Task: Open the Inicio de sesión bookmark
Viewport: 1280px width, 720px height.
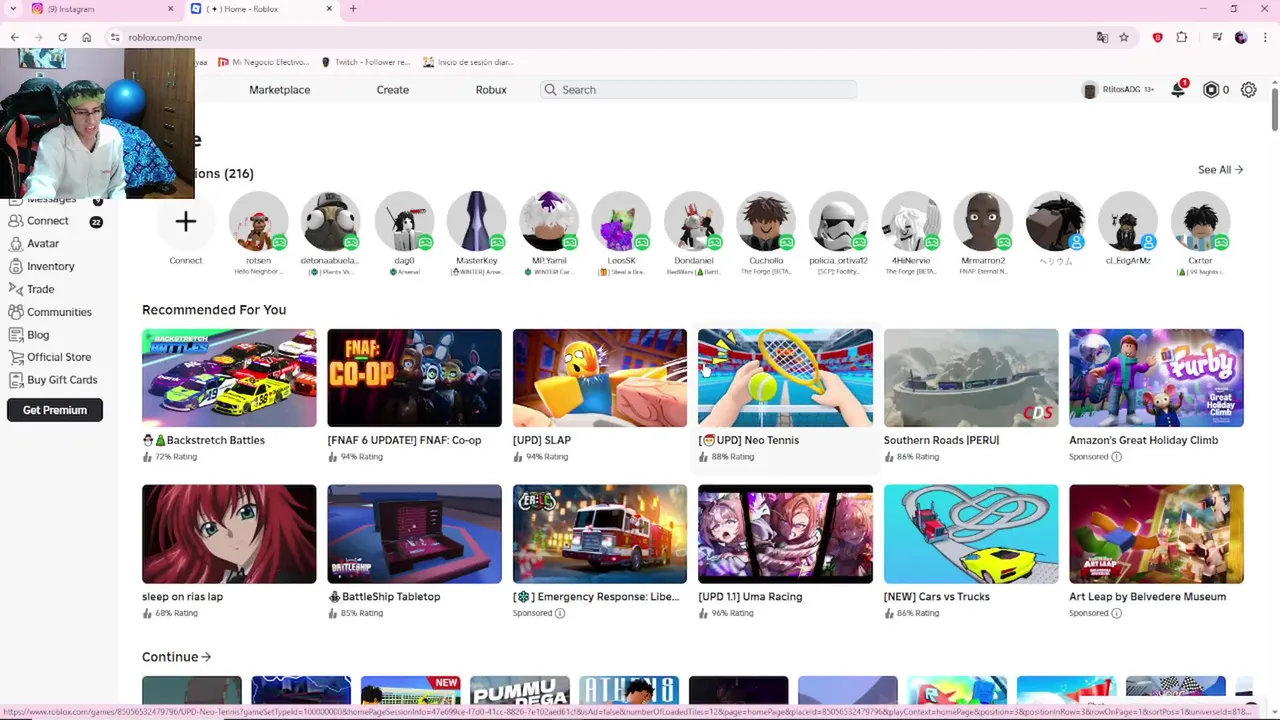Action: tap(468, 62)
